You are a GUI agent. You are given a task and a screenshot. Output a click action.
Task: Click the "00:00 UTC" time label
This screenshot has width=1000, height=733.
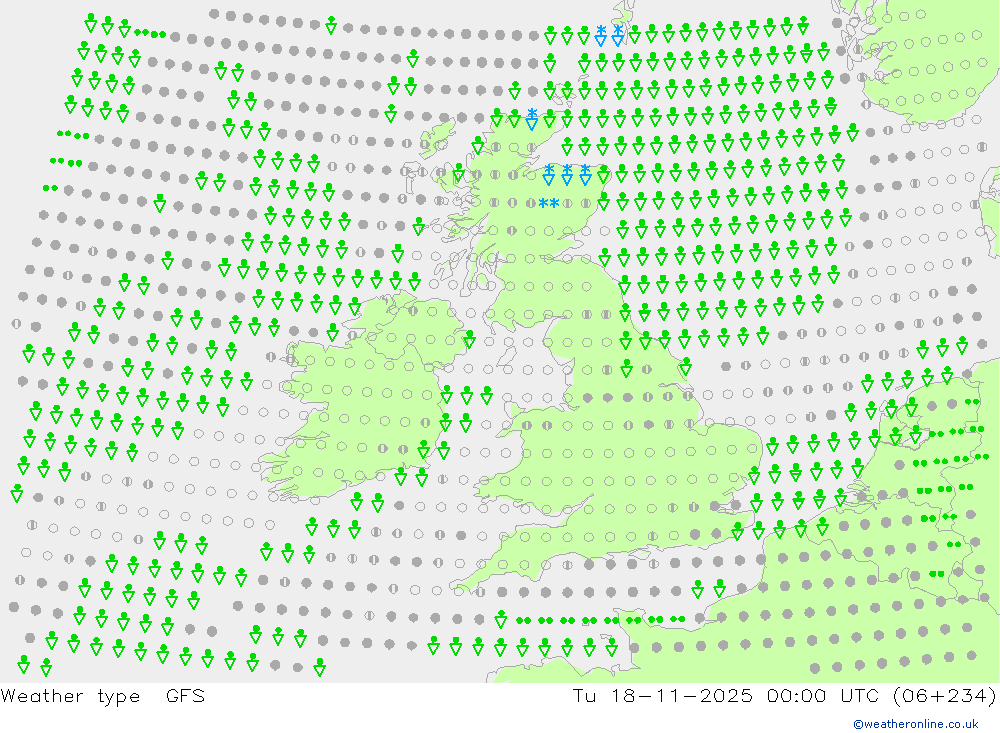(823, 695)
